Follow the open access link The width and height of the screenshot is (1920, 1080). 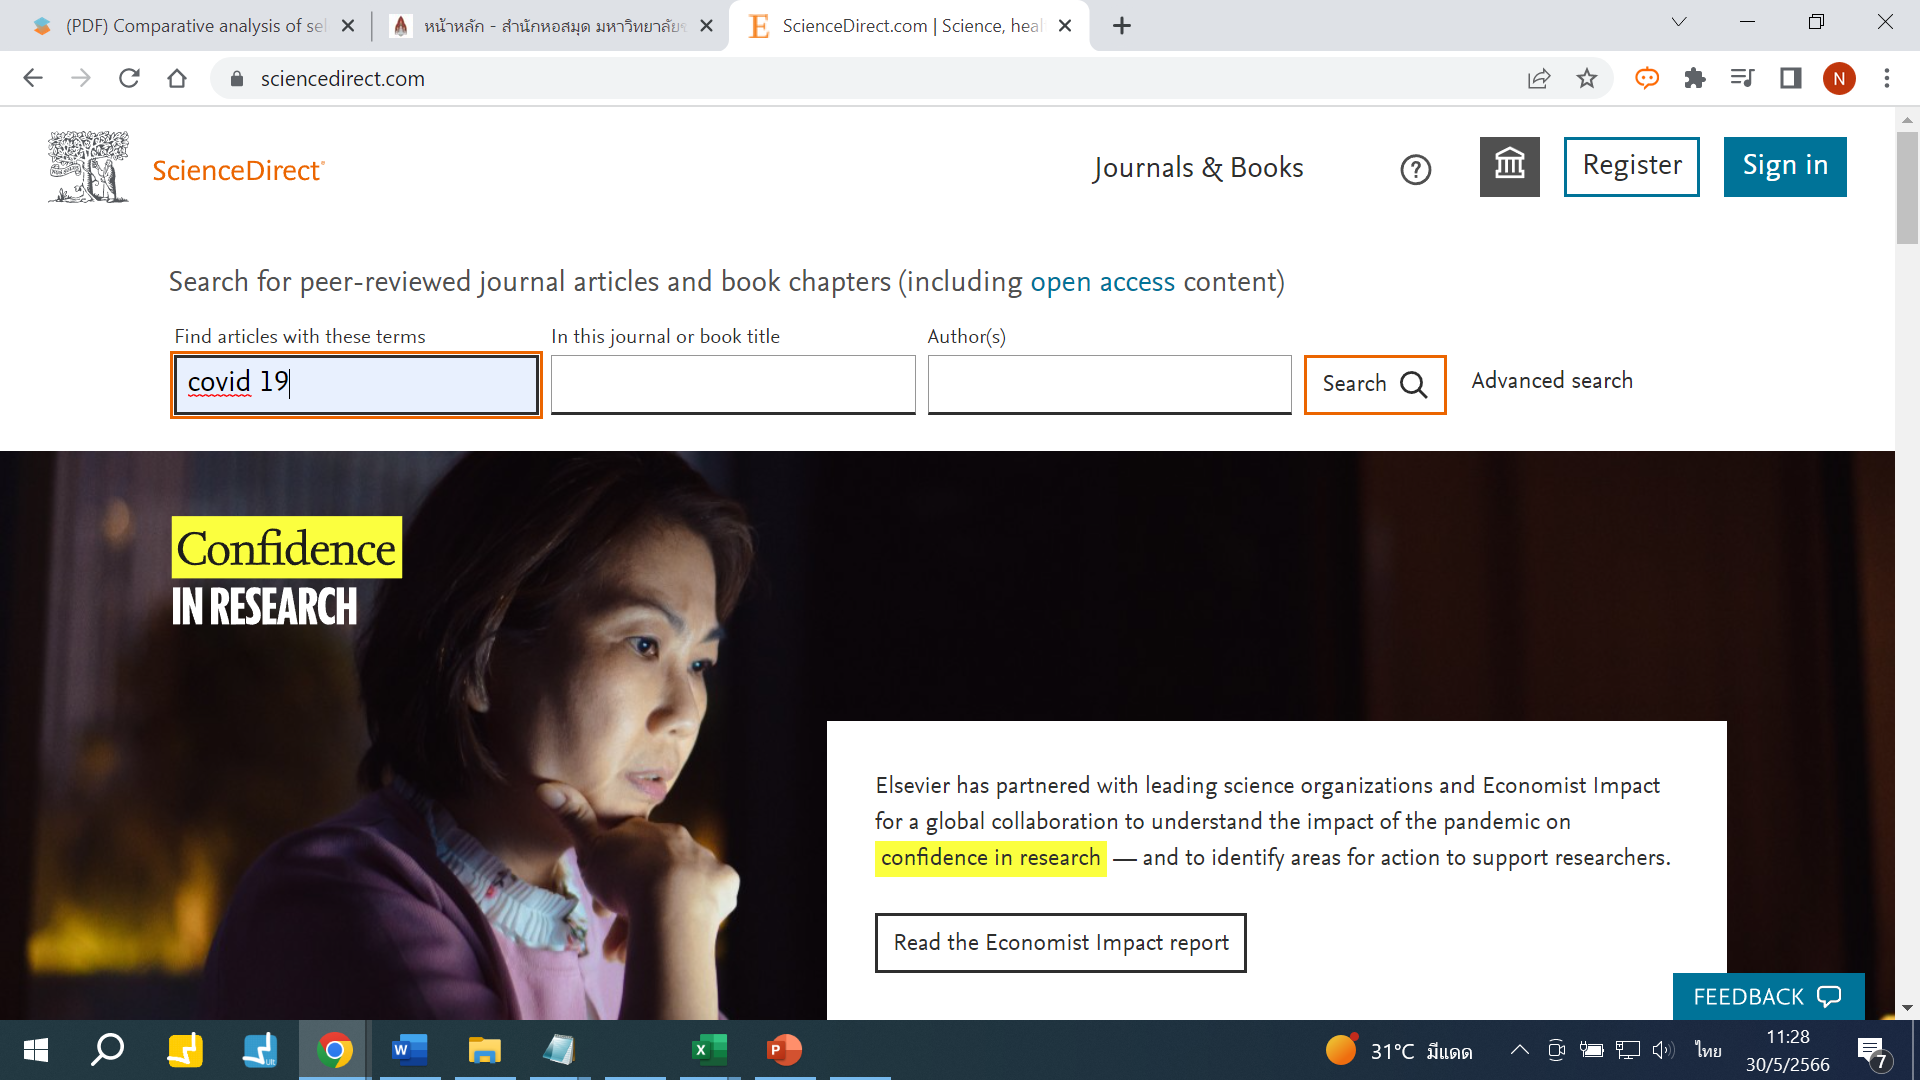click(1102, 282)
